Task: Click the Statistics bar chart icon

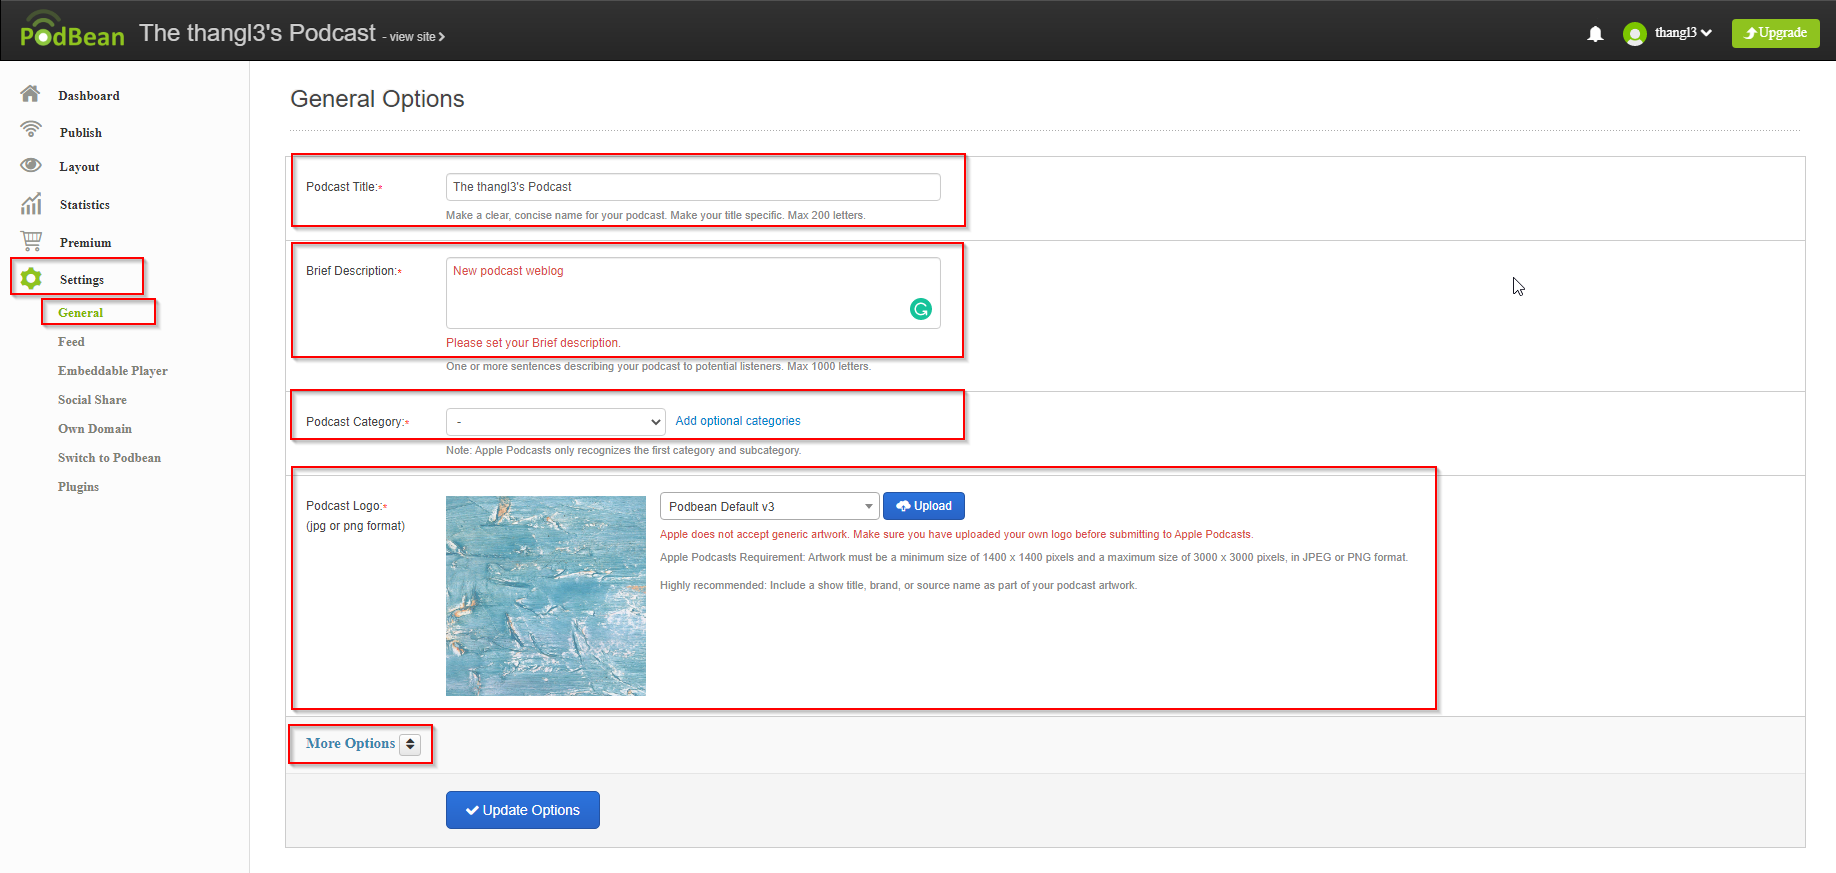Action: 31,204
